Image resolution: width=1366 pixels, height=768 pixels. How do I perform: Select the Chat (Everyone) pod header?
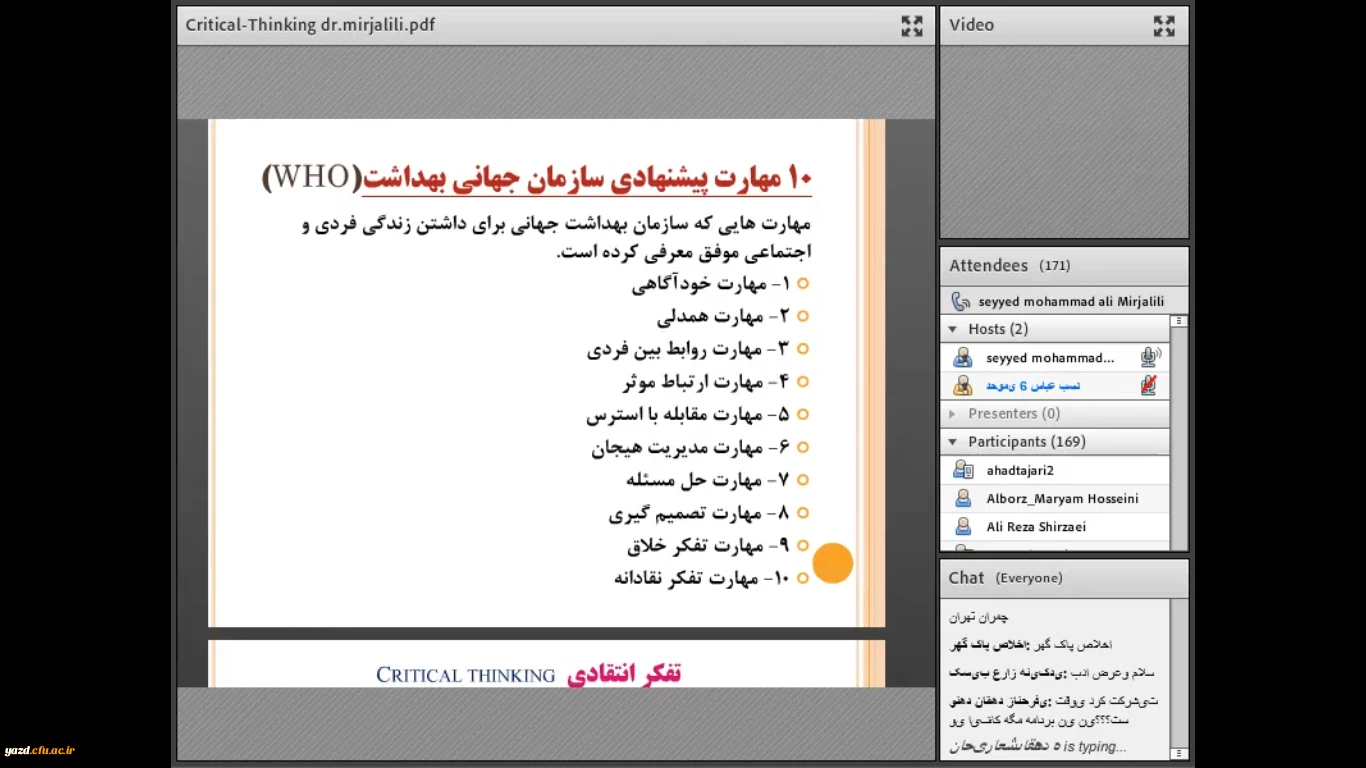[x=1064, y=578]
